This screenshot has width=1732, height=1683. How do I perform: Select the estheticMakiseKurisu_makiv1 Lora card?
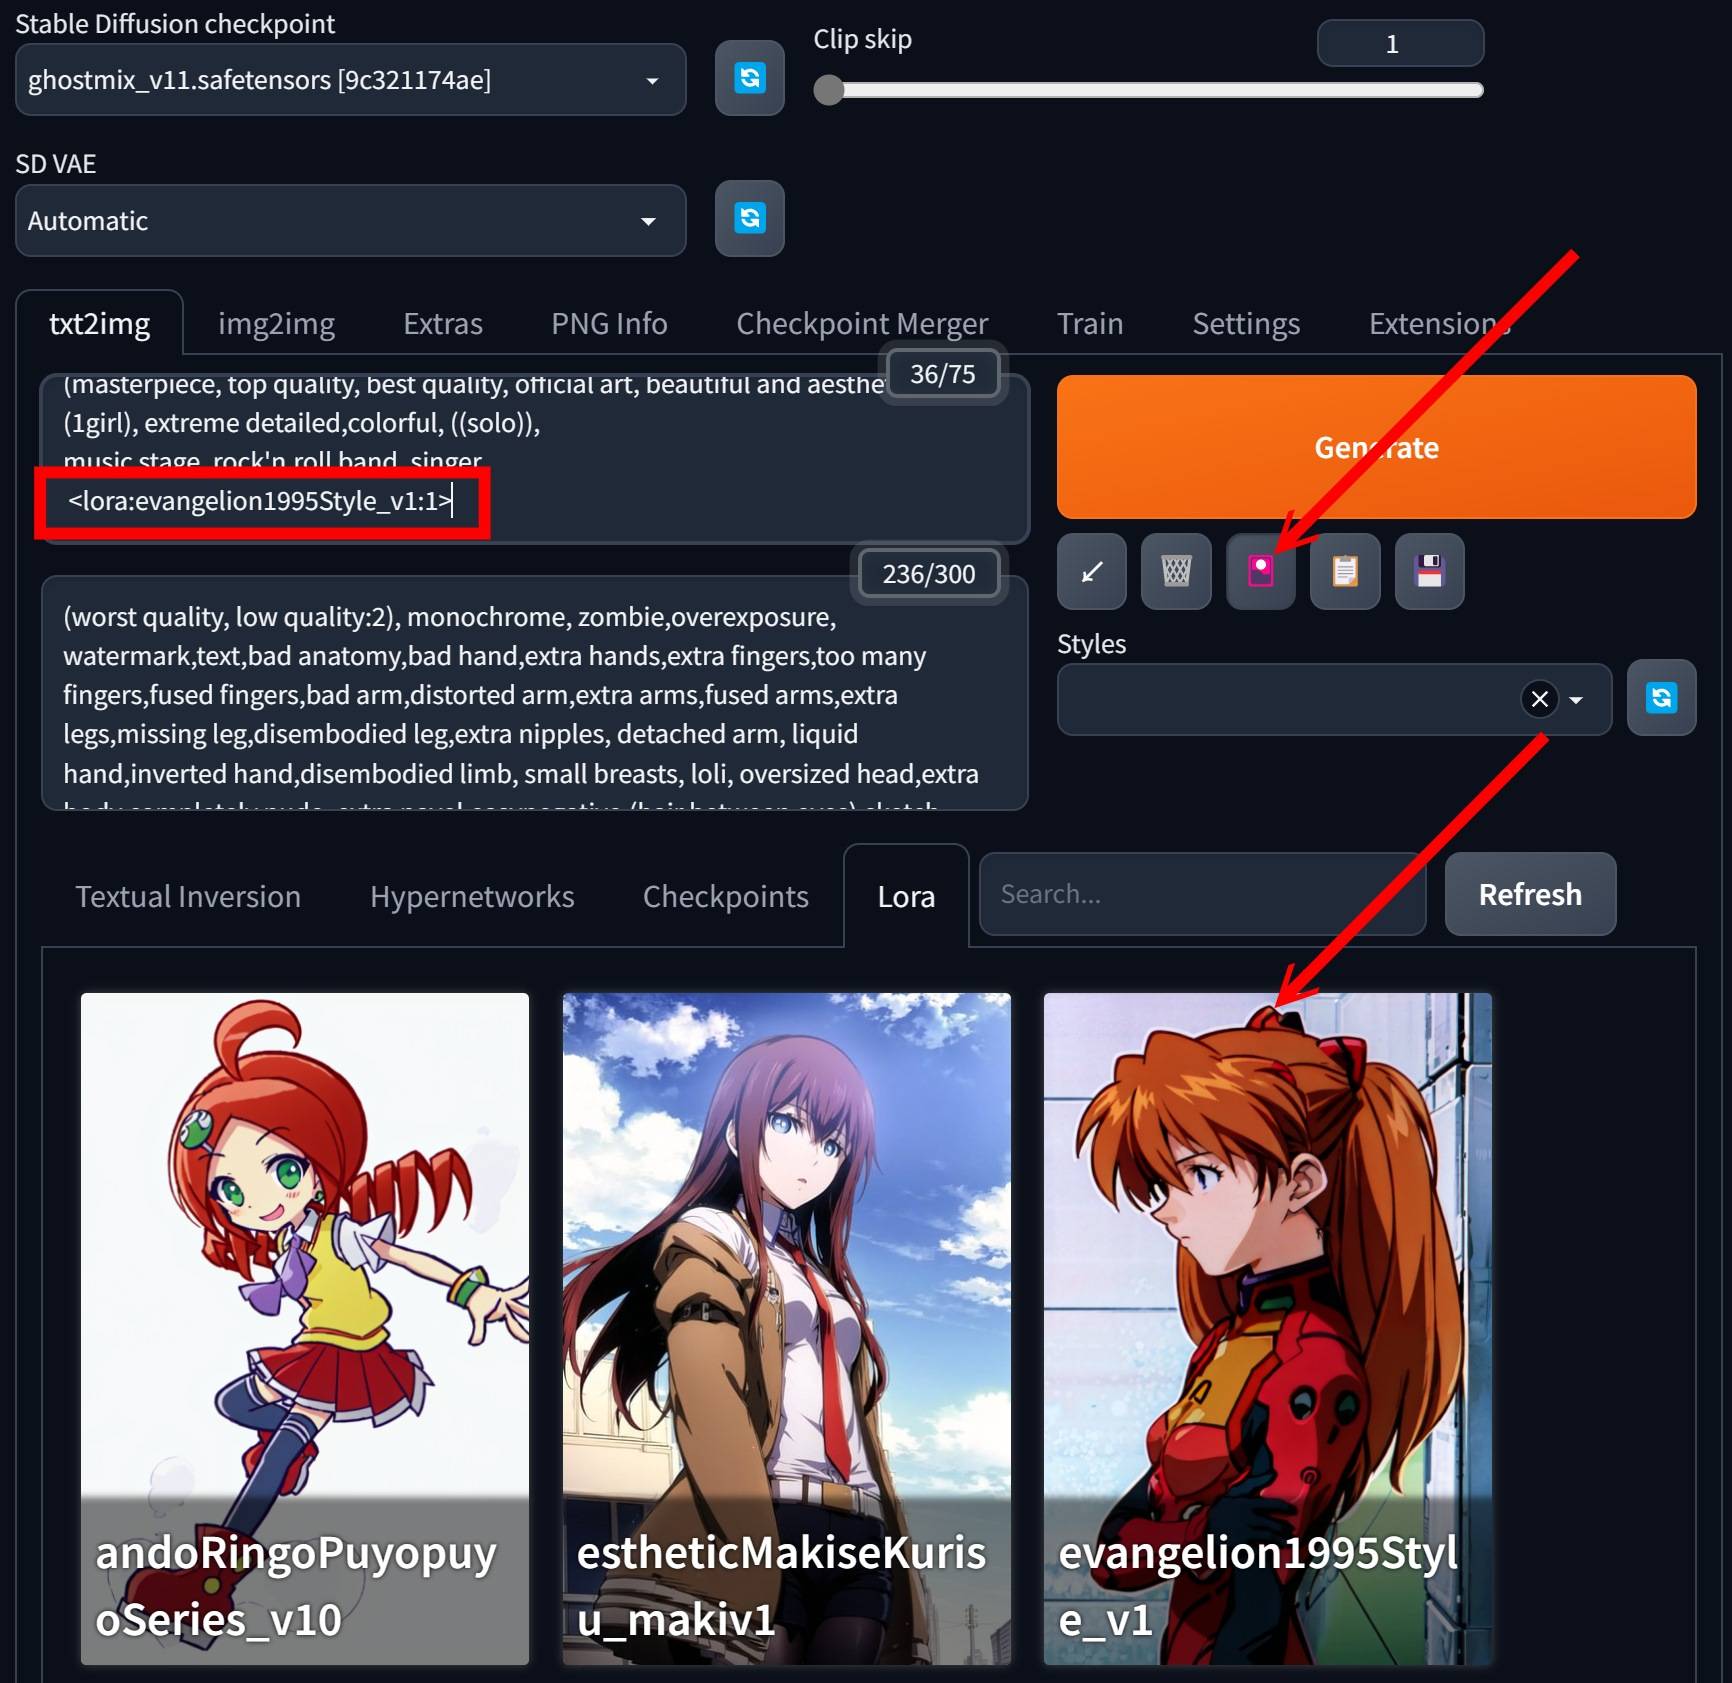pos(786,1328)
